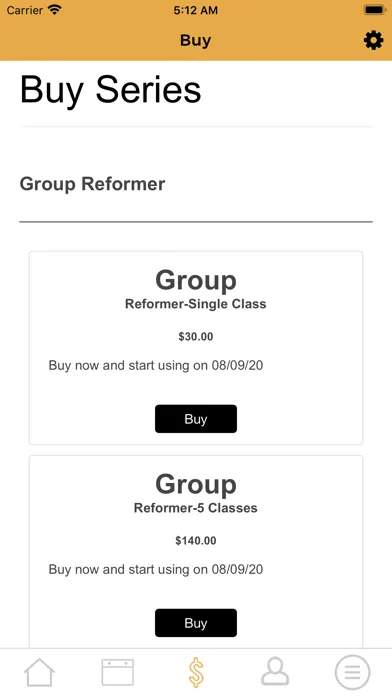Select the dollar sign Buy tab
The height and width of the screenshot is (696, 392).
click(196, 672)
